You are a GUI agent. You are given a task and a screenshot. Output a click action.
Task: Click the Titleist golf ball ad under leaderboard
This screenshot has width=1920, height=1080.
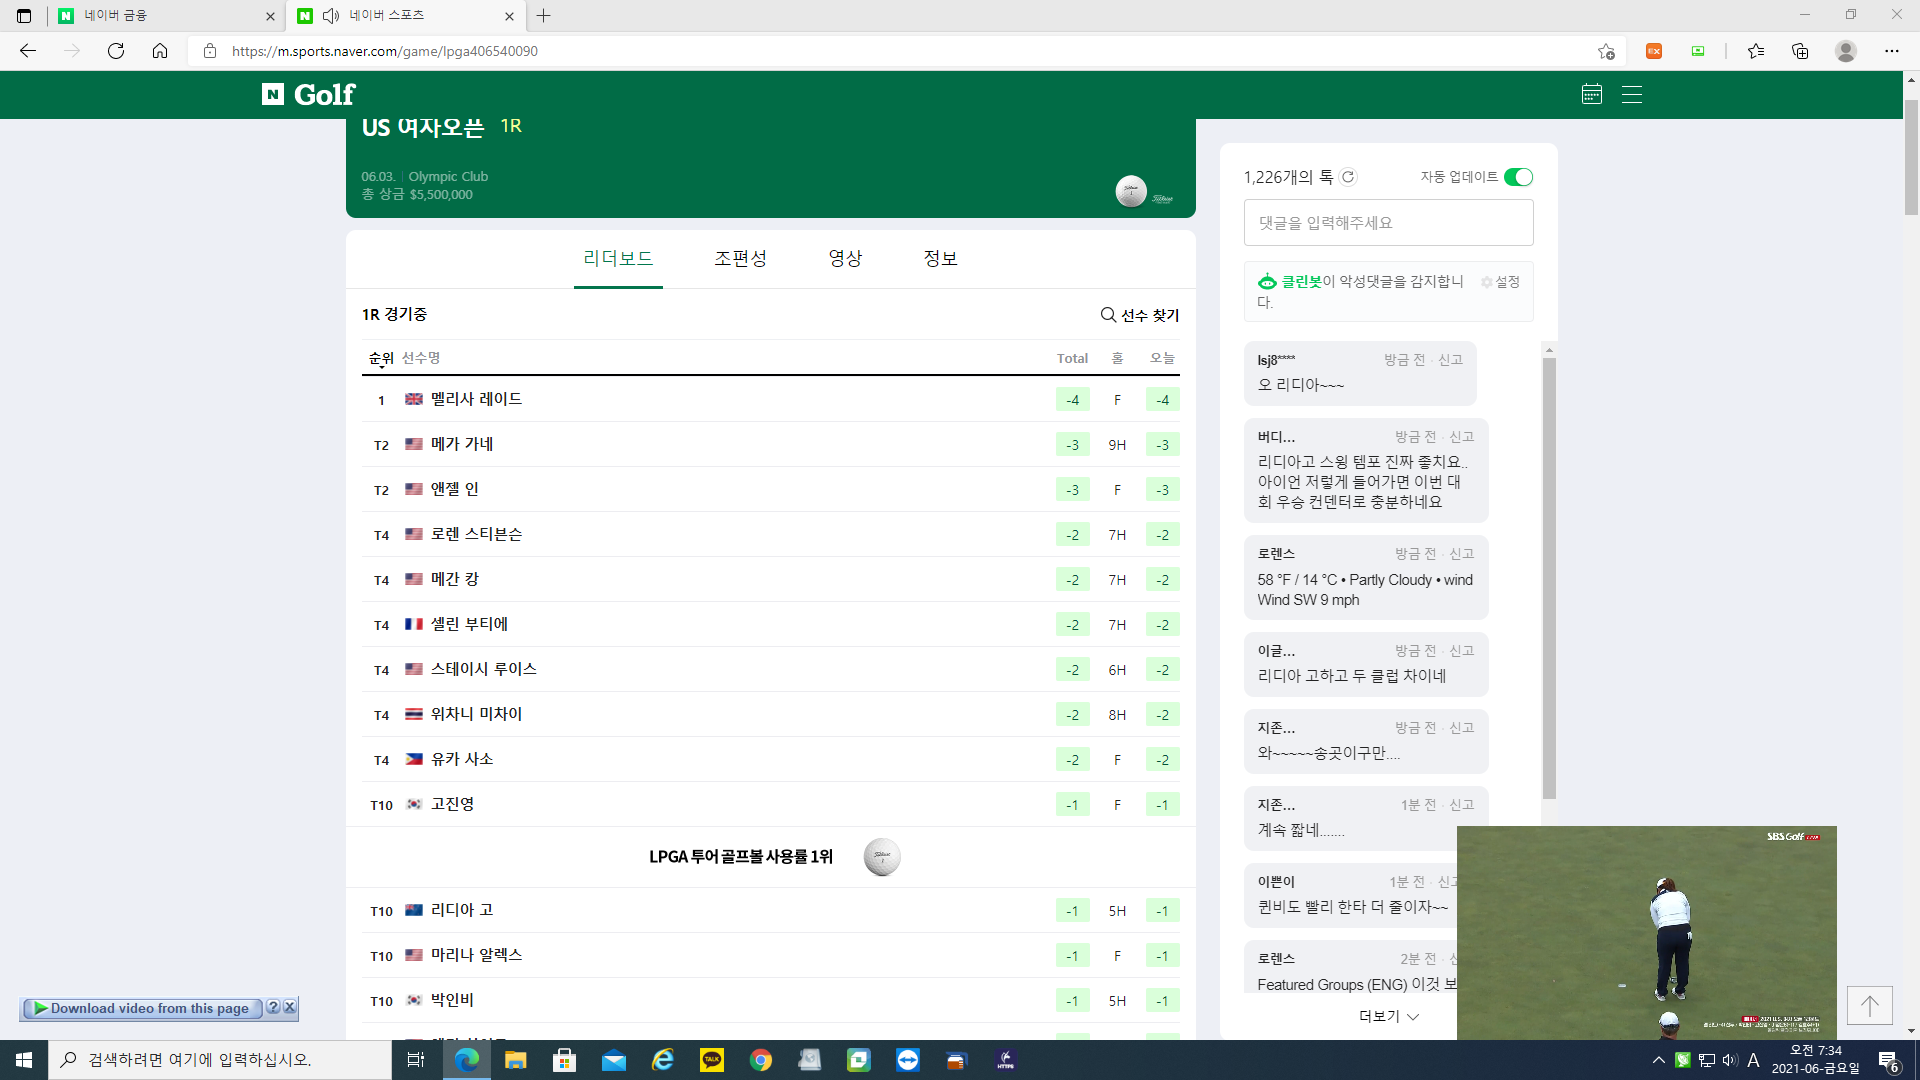point(882,857)
